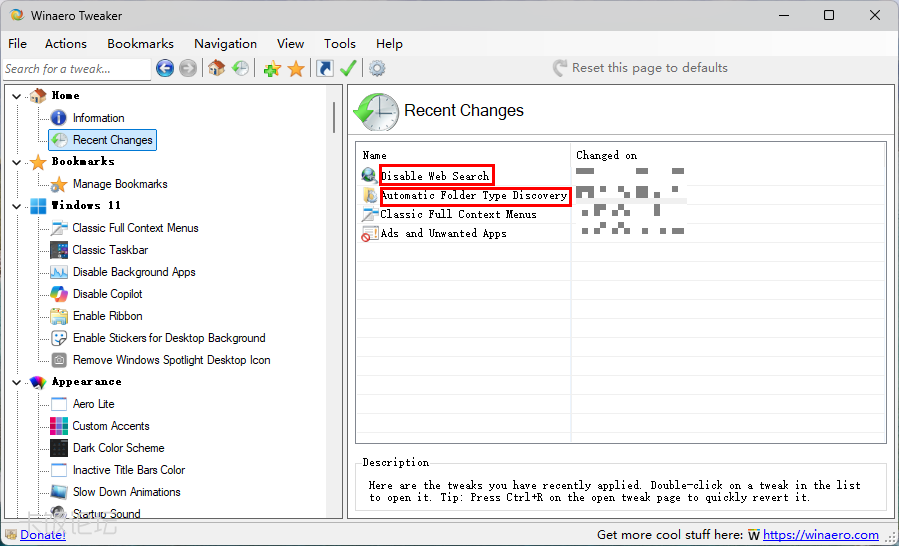Open the Tools menu

tap(339, 43)
